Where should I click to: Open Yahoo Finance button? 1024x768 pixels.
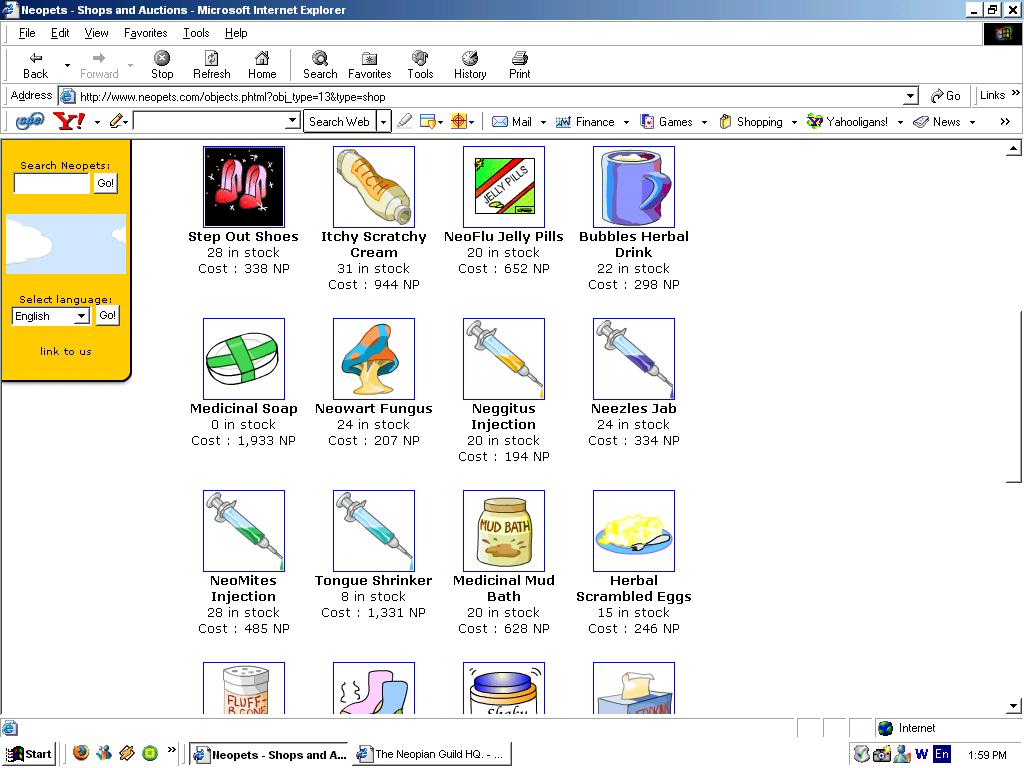point(585,121)
